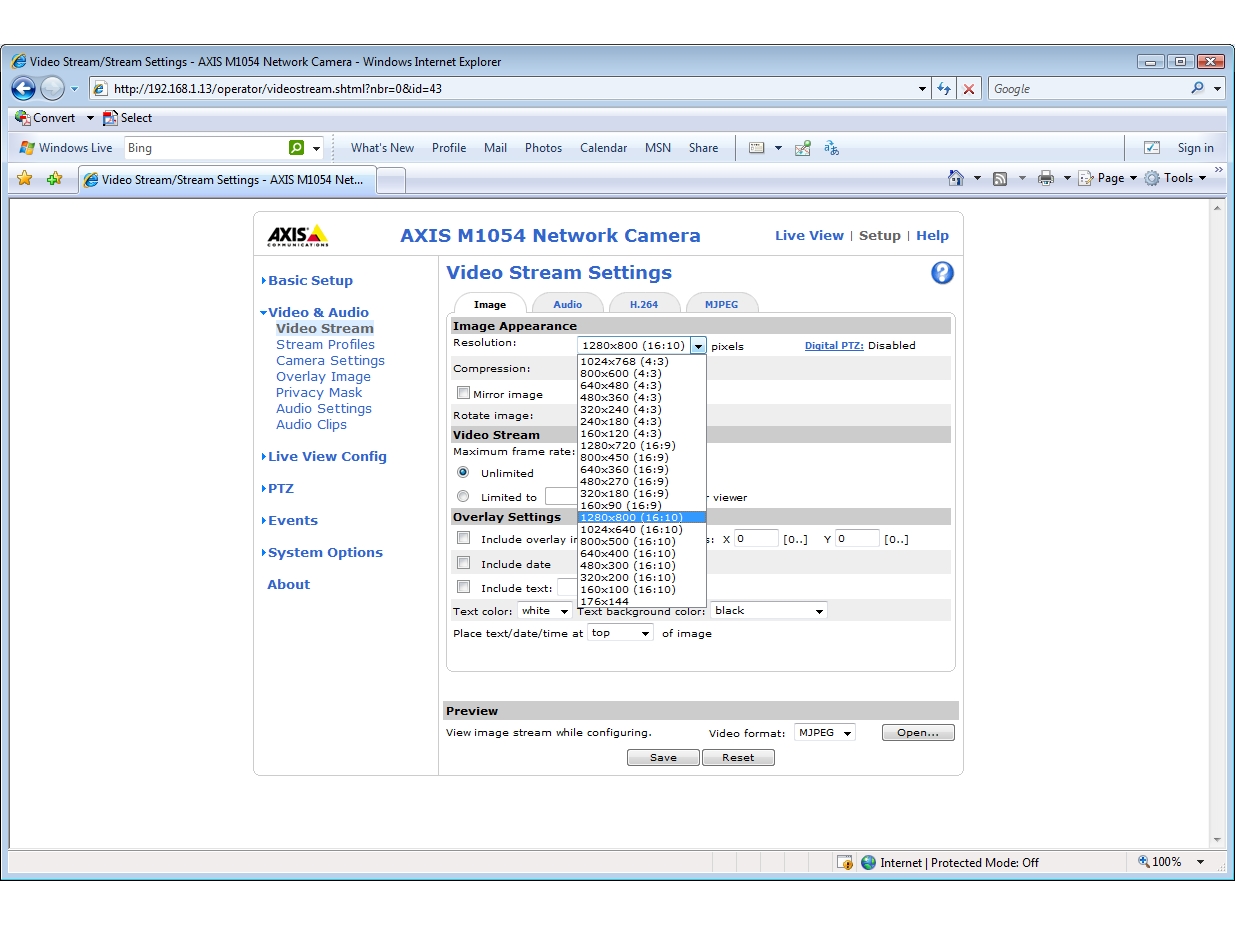
Task: Enable the Mirror image checkbox
Action: coord(463,393)
